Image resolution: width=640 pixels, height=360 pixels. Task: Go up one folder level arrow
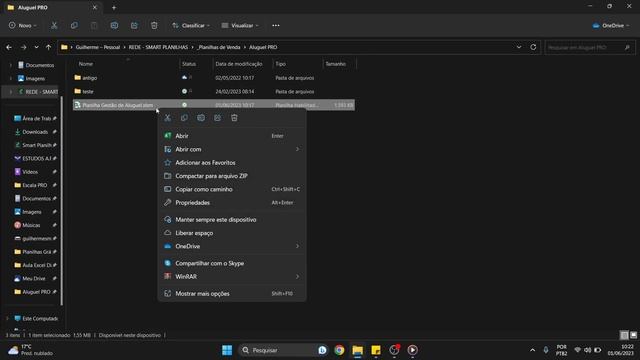point(49,47)
